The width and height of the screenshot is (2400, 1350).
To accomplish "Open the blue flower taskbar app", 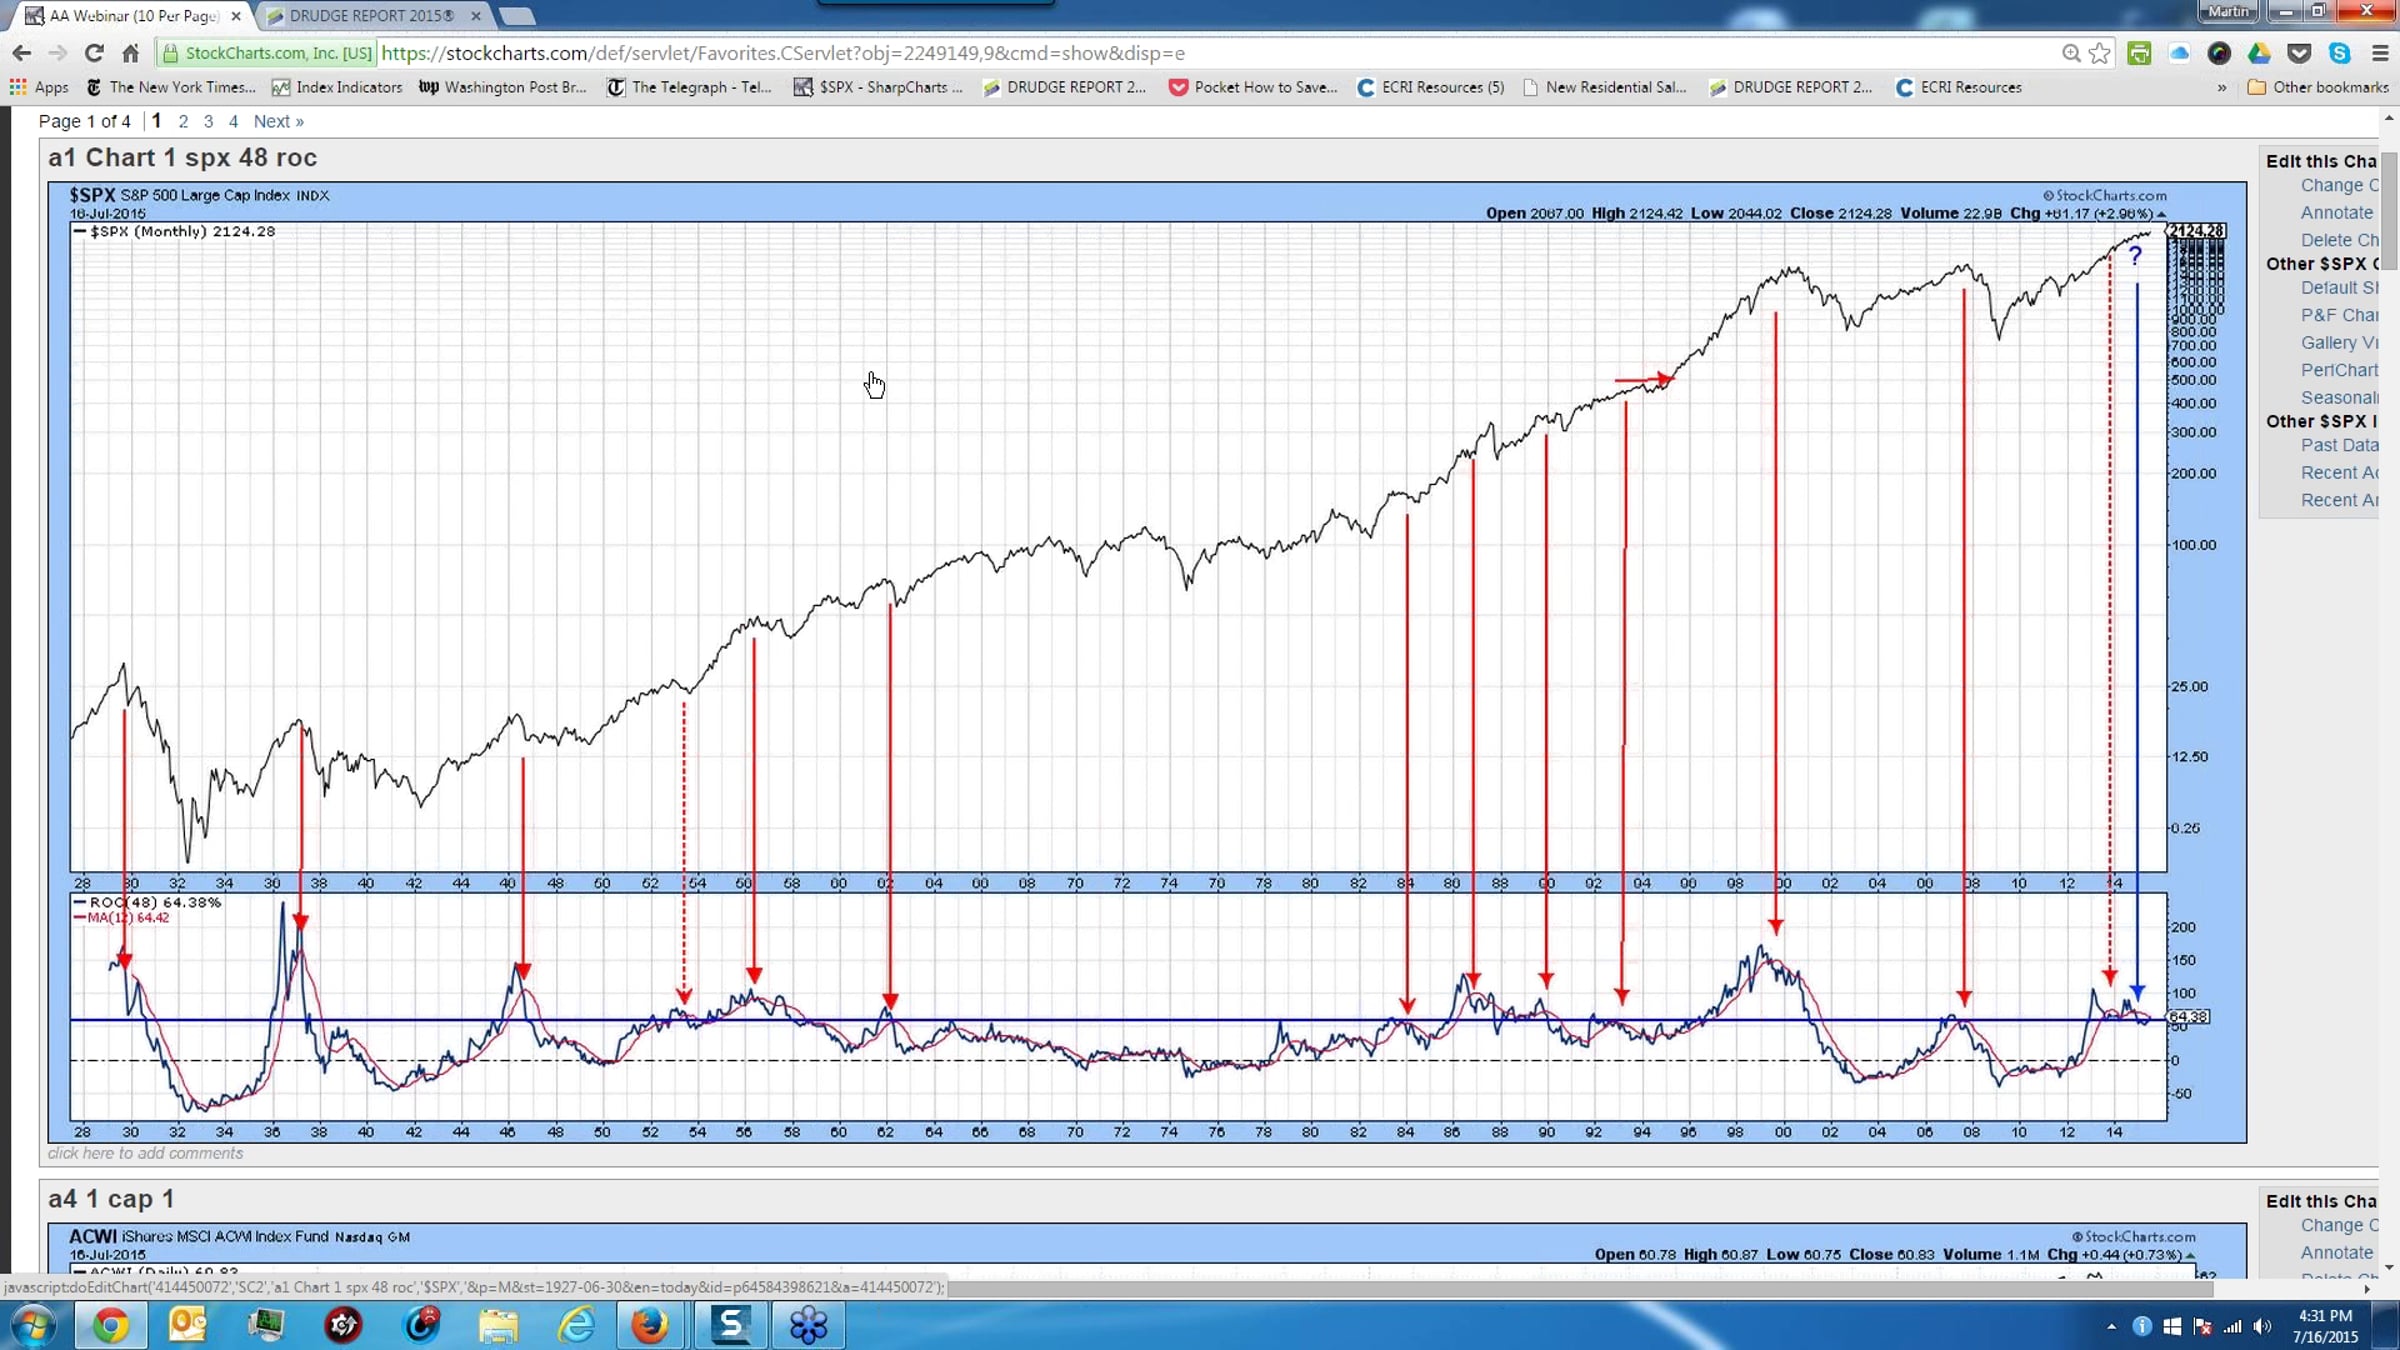I will 808,1325.
